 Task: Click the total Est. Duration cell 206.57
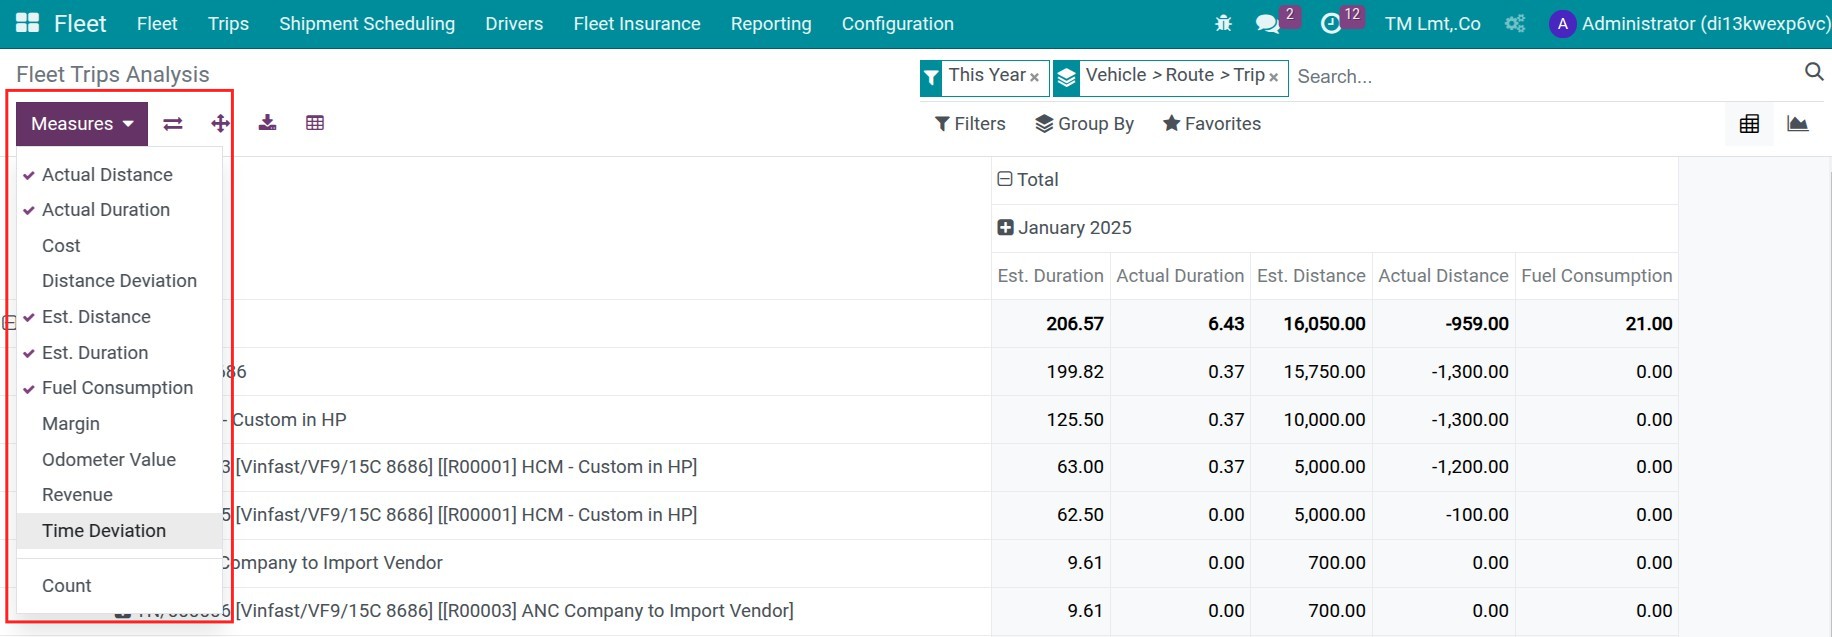(x=1051, y=324)
